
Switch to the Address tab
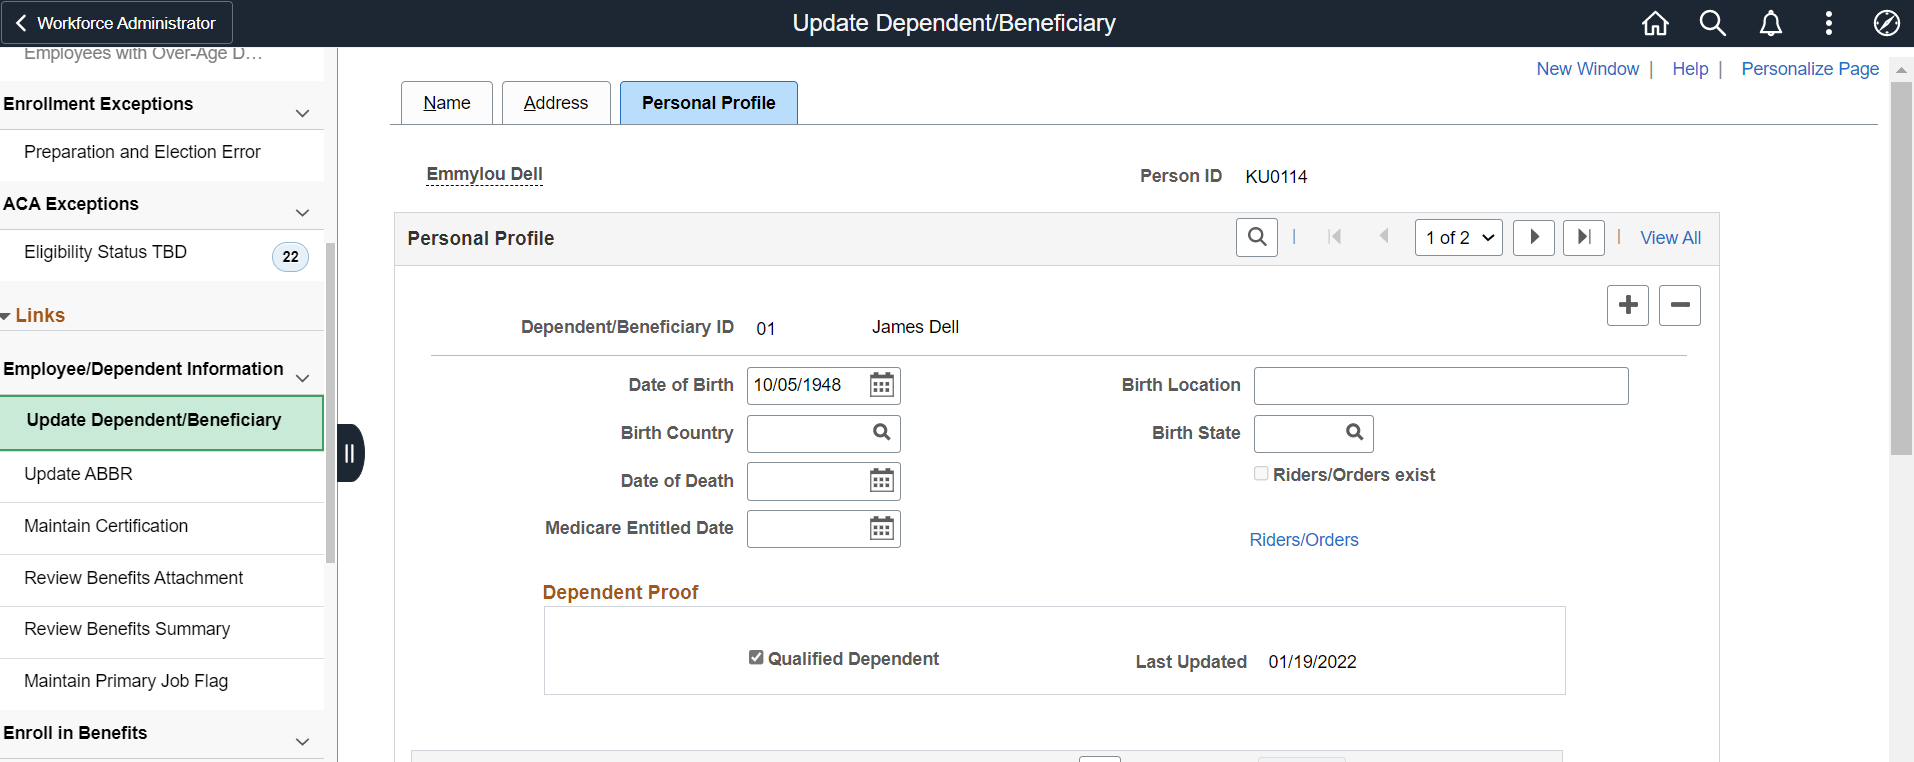click(555, 103)
